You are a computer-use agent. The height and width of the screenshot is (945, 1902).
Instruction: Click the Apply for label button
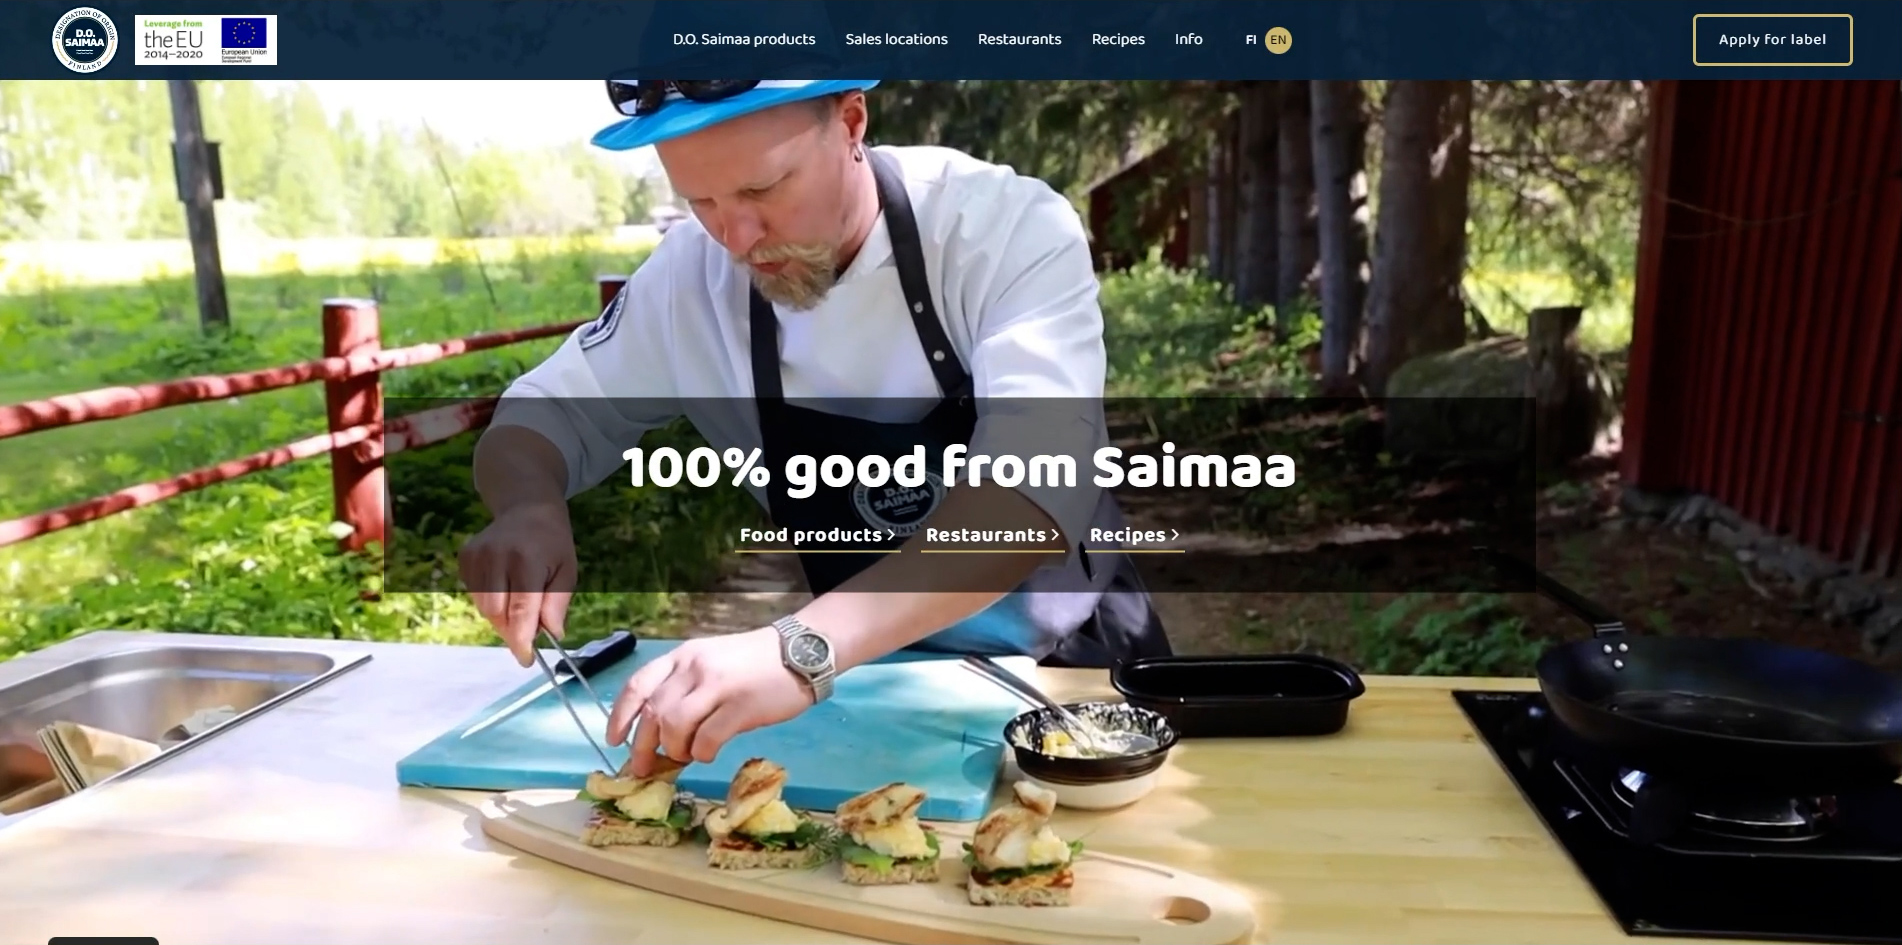(1772, 40)
